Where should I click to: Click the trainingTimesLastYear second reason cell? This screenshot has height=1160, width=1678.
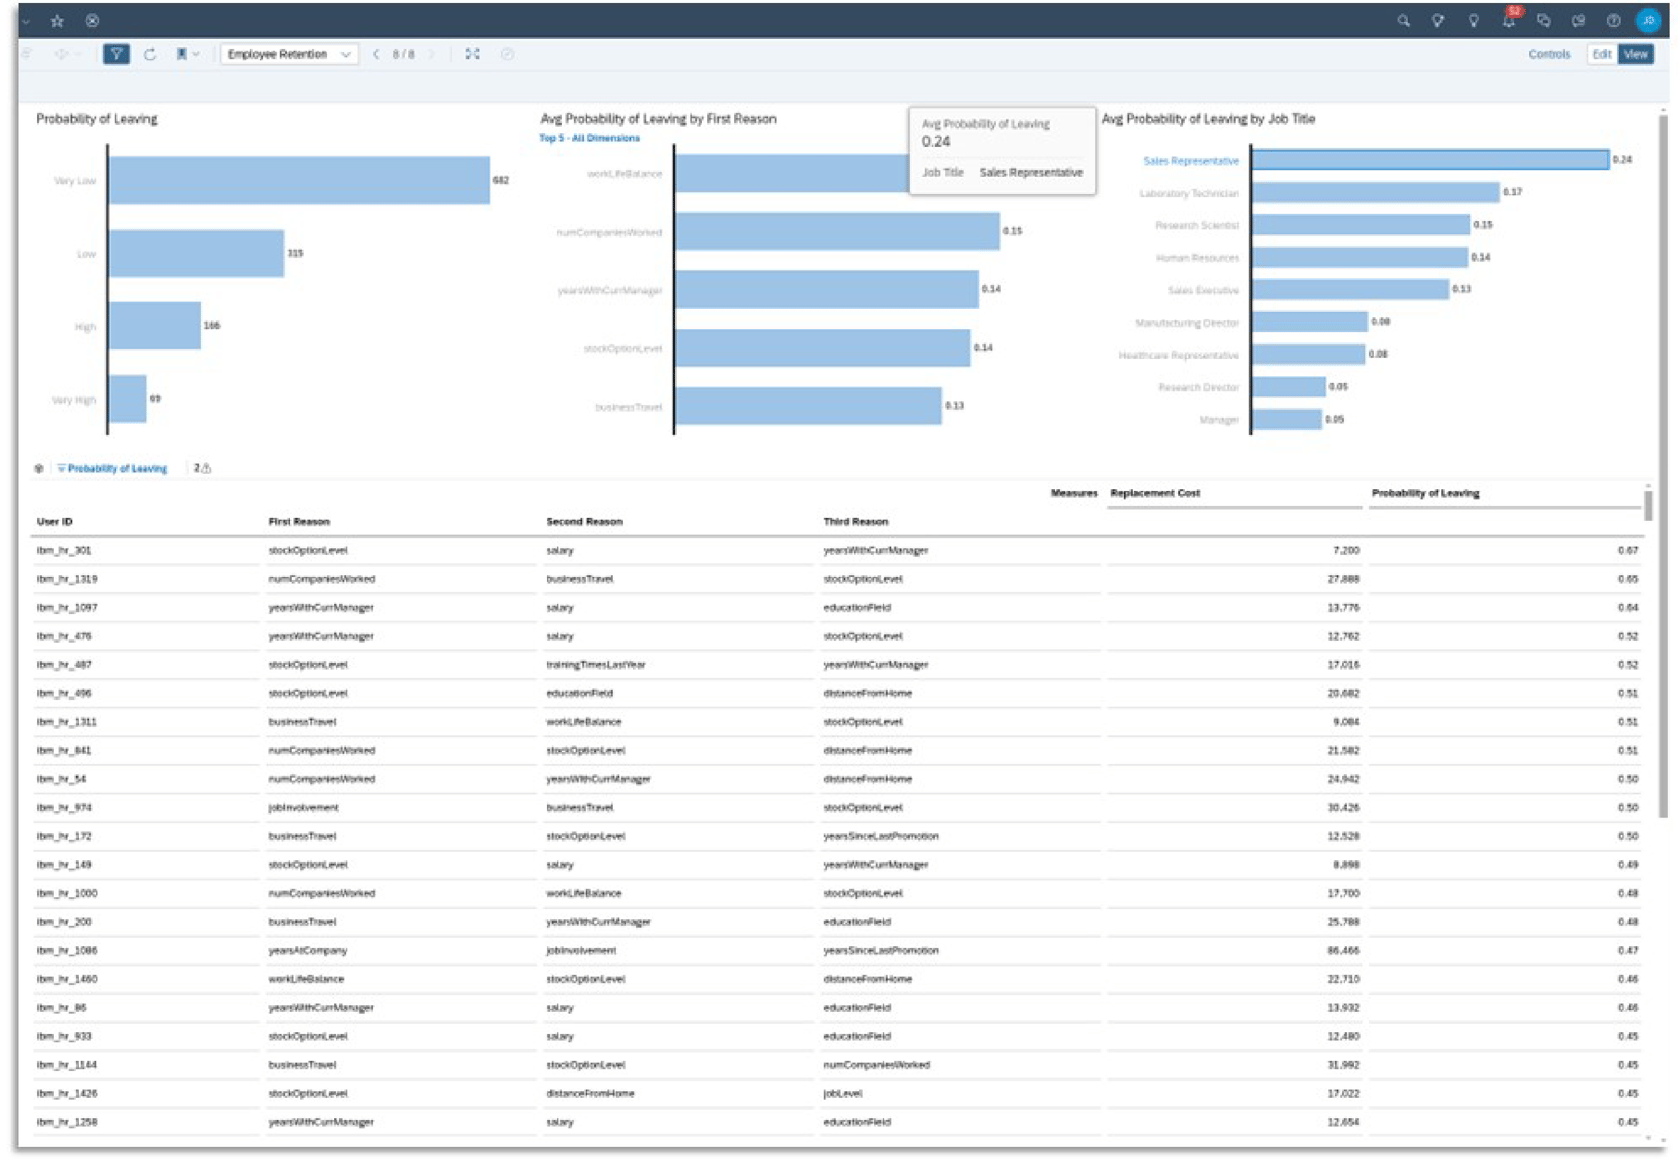(596, 664)
